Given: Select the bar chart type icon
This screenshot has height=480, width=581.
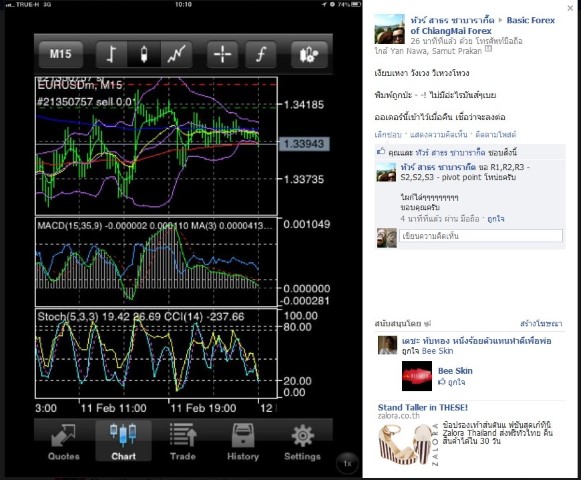Looking at the screenshot, I should coord(112,54).
